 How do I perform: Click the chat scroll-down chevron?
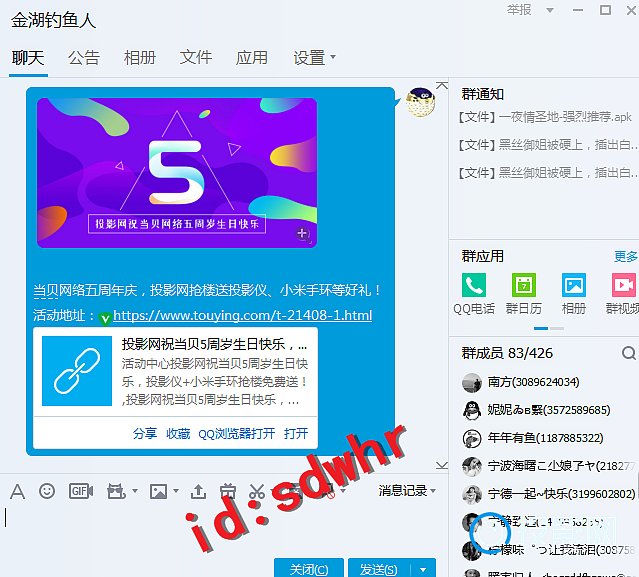(x=442, y=465)
